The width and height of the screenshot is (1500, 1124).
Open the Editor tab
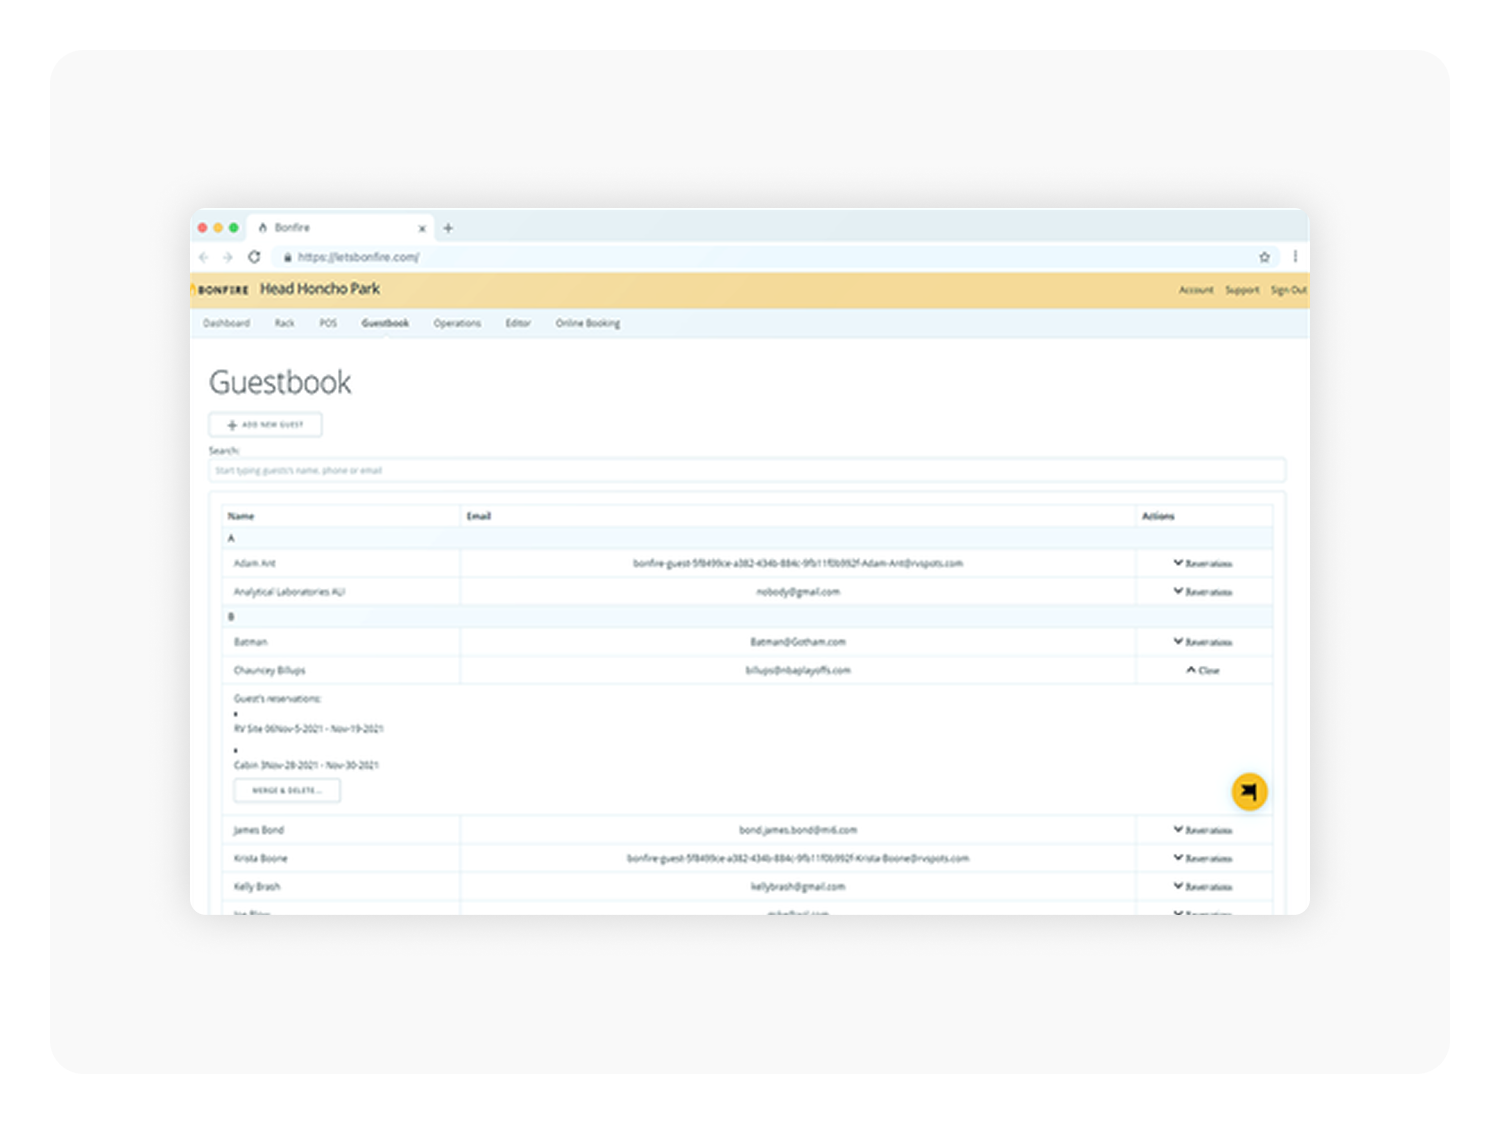(x=518, y=323)
